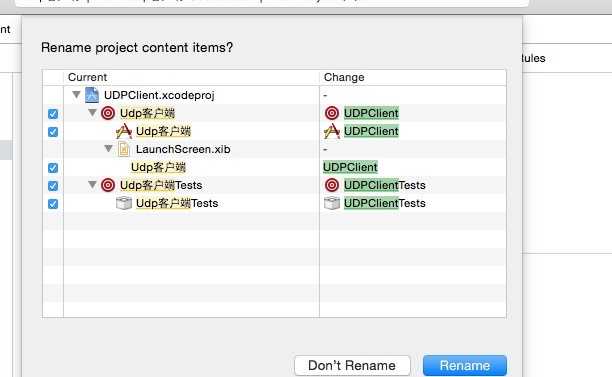
Task: Click the test bundle icon beside UDPClientTests
Action: [x=332, y=203]
